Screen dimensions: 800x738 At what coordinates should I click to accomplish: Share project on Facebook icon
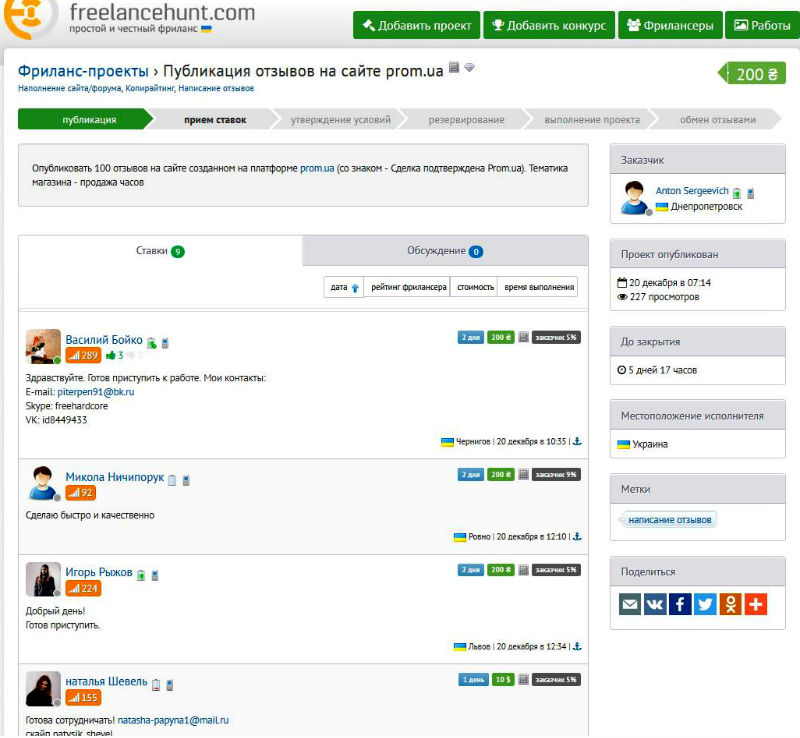tap(680, 604)
